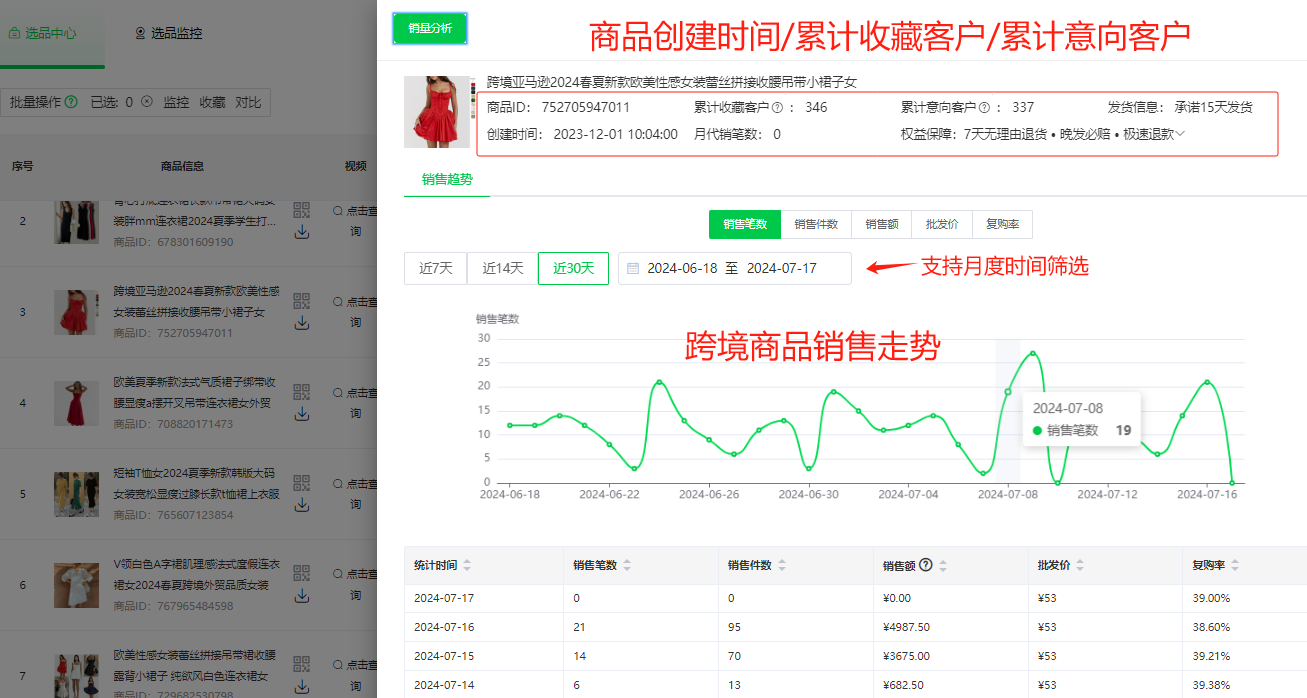Viewport: 1307px width, 698px height.
Task: Click the download icon for product 678301609190
Action: pos(301,229)
